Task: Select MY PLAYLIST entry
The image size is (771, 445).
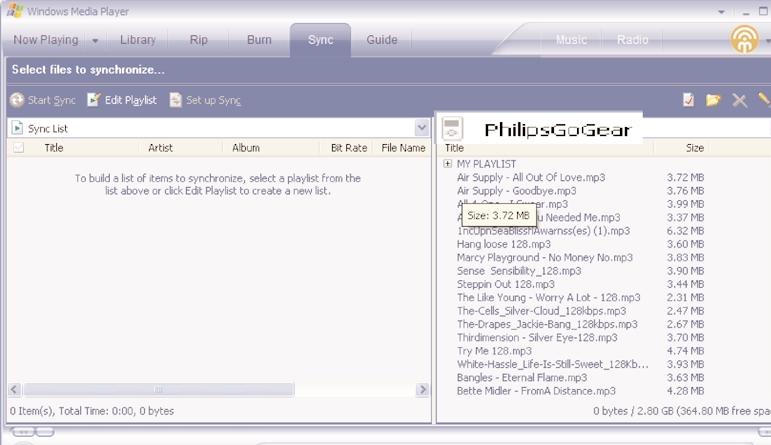Action: (x=486, y=164)
